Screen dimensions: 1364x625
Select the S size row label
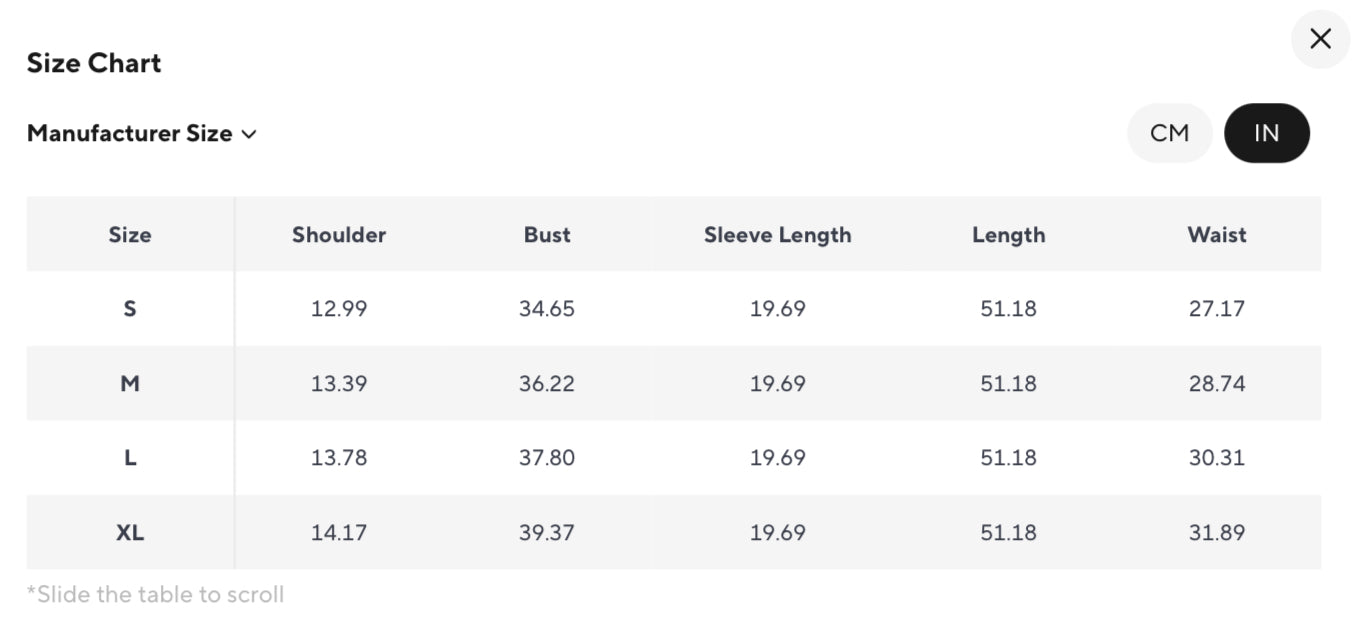(x=130, y=309)
